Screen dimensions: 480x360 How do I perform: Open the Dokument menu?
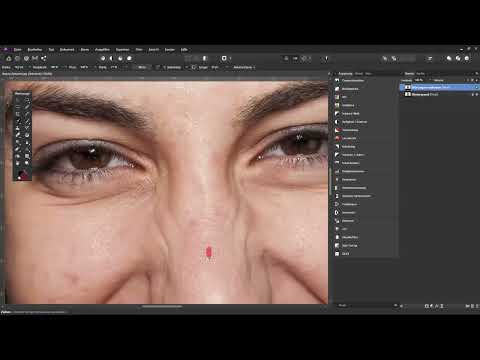pos(67,50)
